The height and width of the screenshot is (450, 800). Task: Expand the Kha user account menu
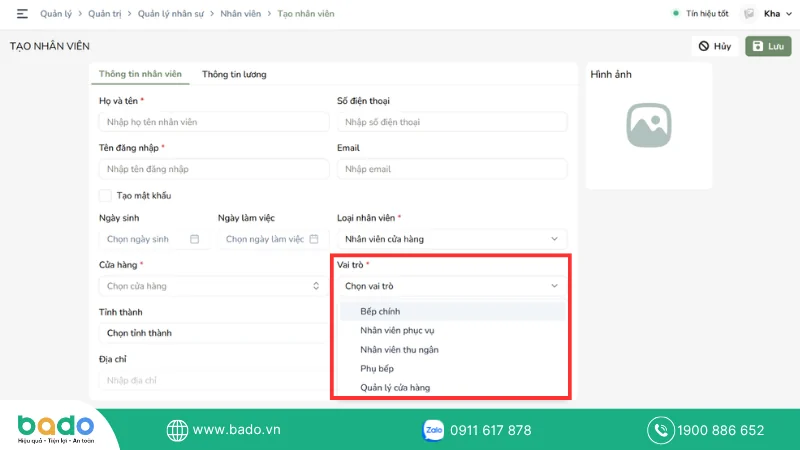pos(778,14)
